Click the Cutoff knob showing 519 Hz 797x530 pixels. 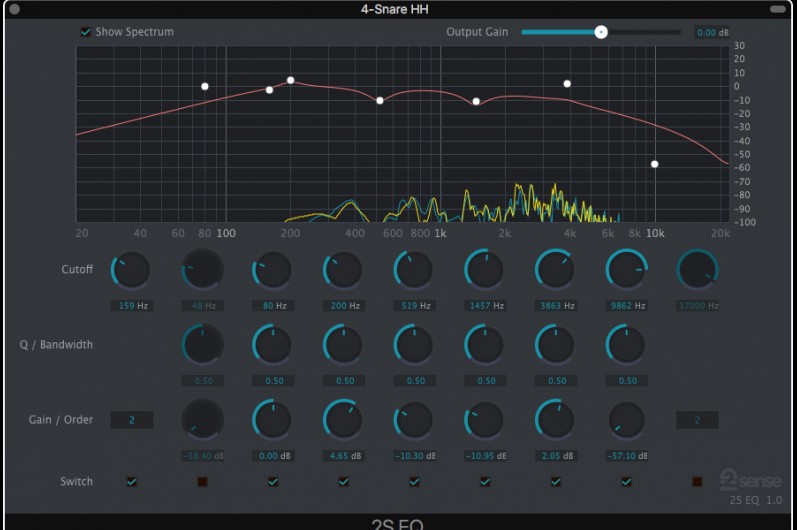coord(414,271)
